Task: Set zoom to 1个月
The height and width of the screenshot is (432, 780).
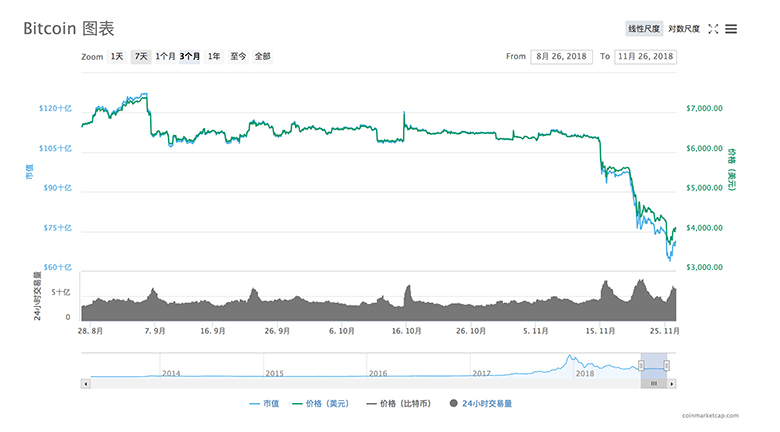Action: tap(165, 56)
